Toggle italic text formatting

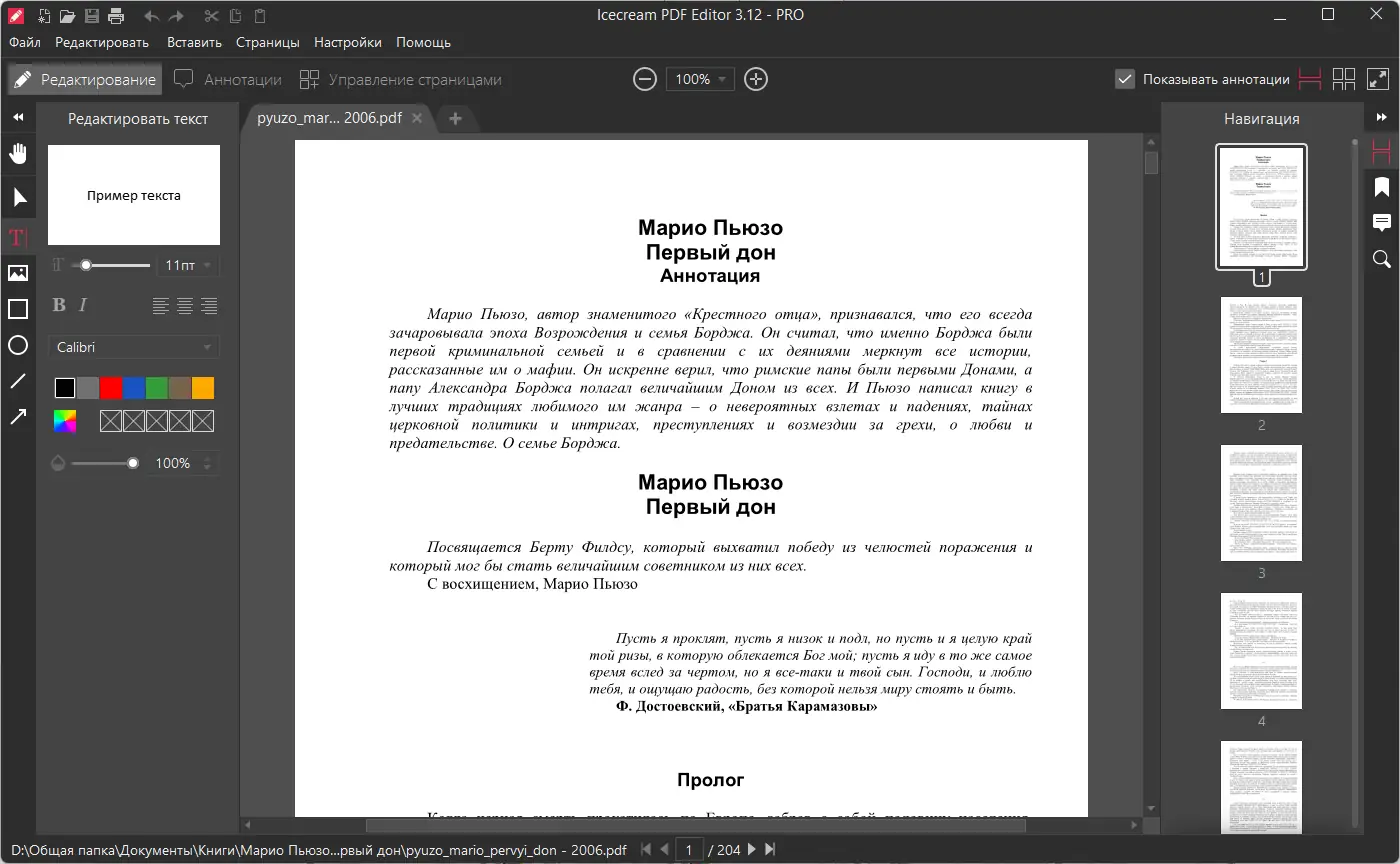[83, 305]
